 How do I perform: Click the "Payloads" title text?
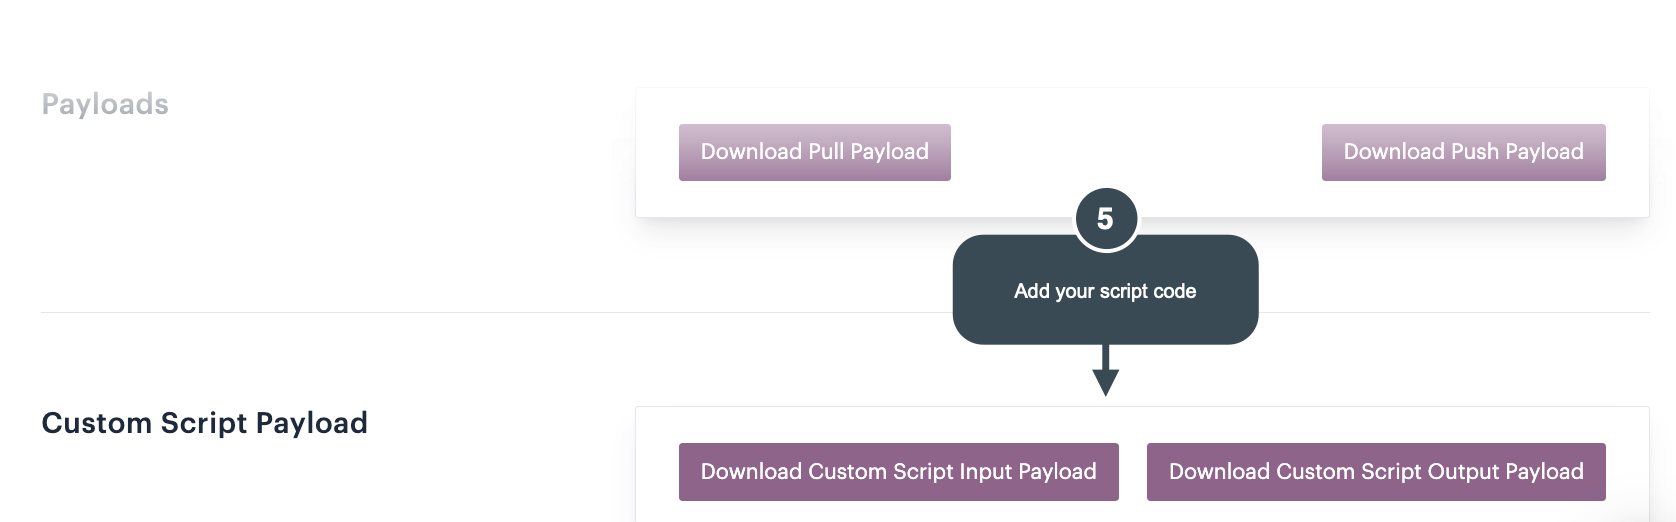pos(105,104)
